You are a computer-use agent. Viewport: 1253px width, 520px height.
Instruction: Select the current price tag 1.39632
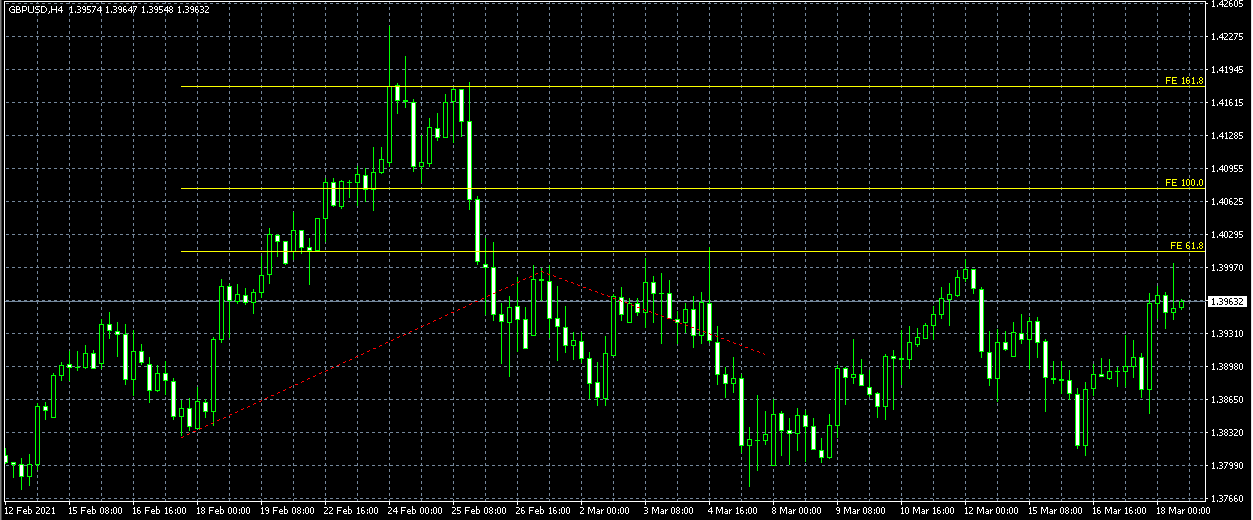tap(1227, 301)
